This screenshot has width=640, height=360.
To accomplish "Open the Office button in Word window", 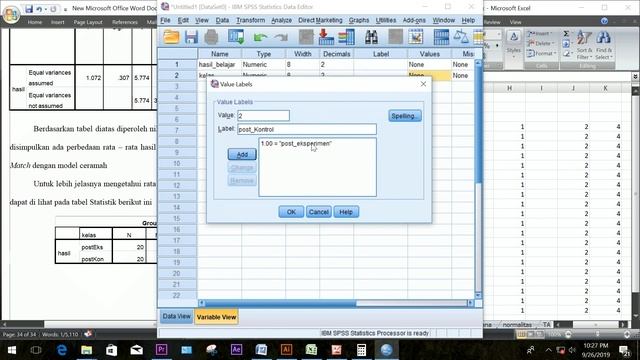I will coord(11,15).
